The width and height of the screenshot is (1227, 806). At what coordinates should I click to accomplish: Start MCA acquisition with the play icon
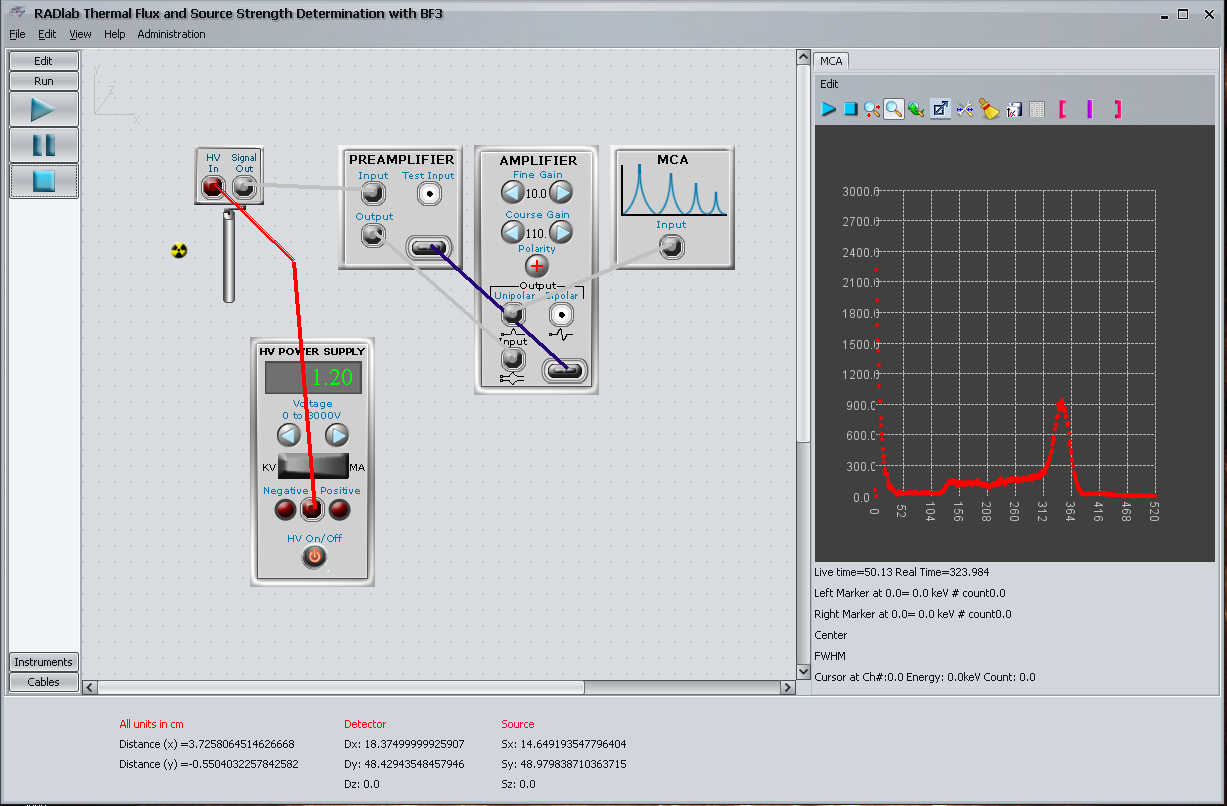click(828, 109)
